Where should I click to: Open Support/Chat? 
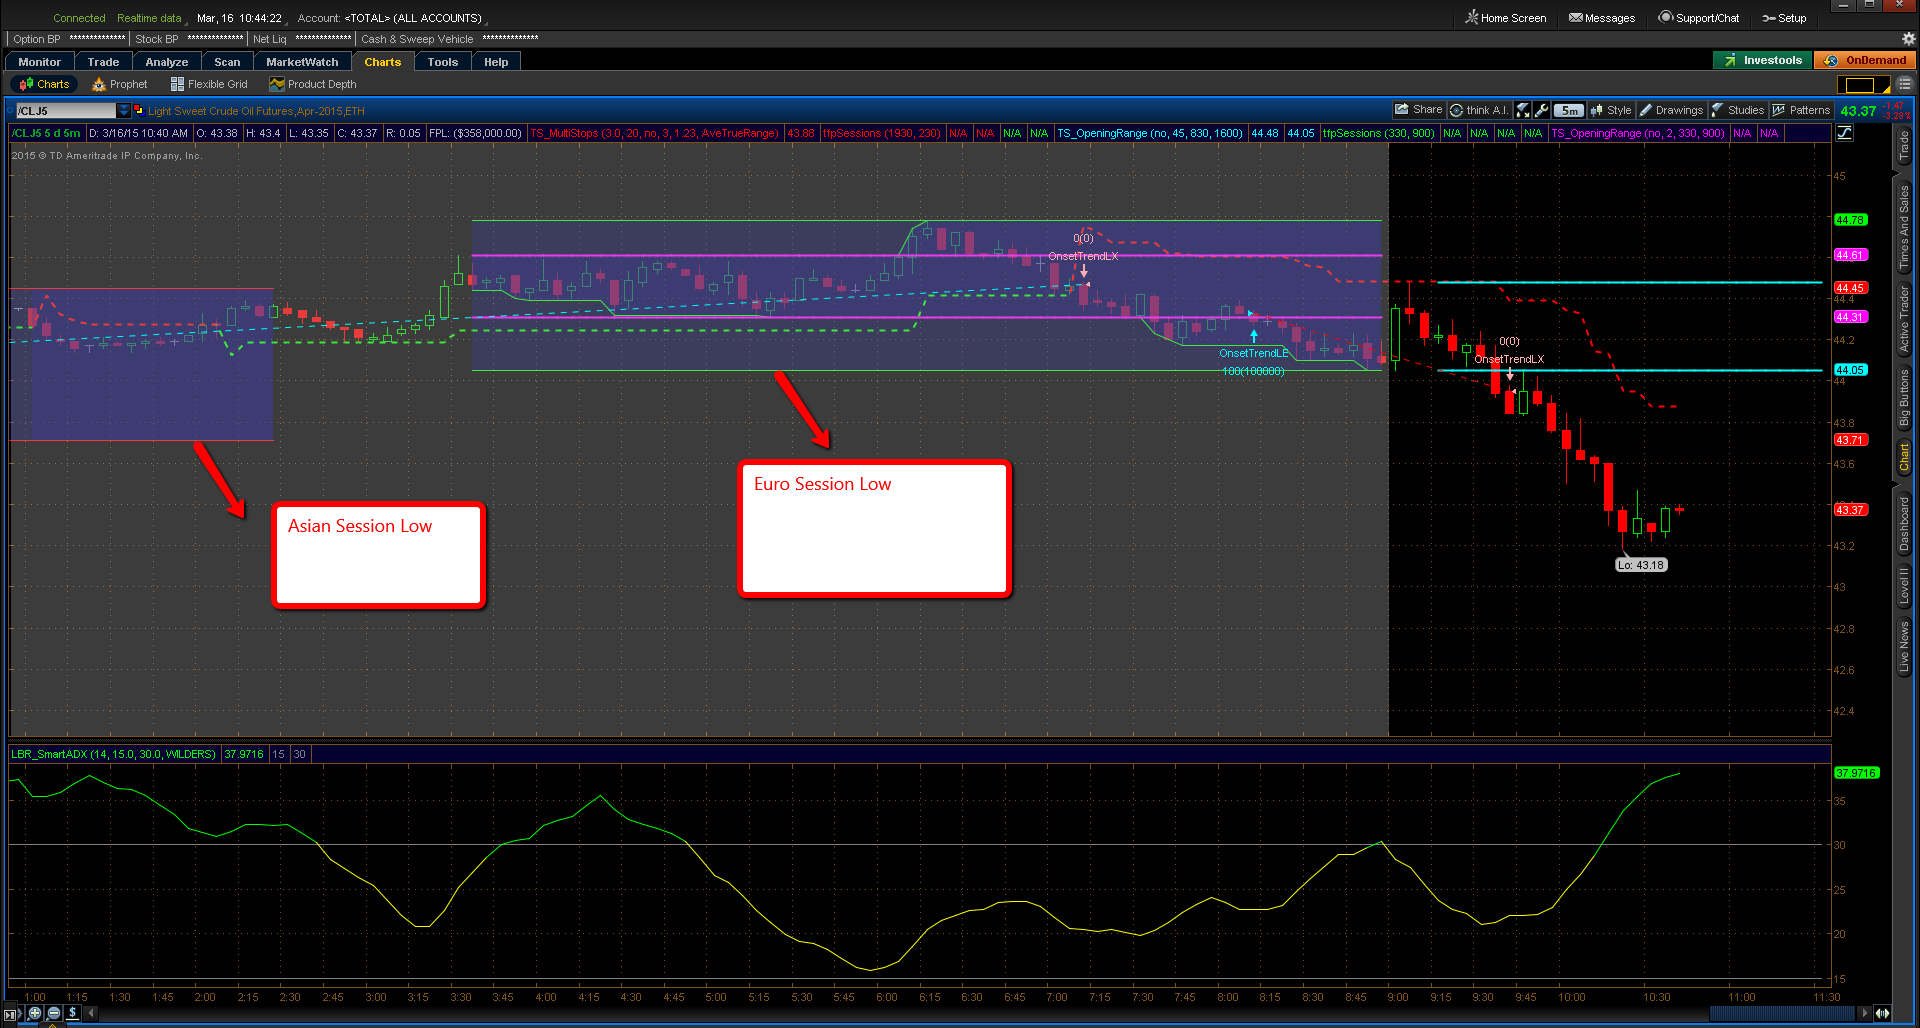(1699, 18)
